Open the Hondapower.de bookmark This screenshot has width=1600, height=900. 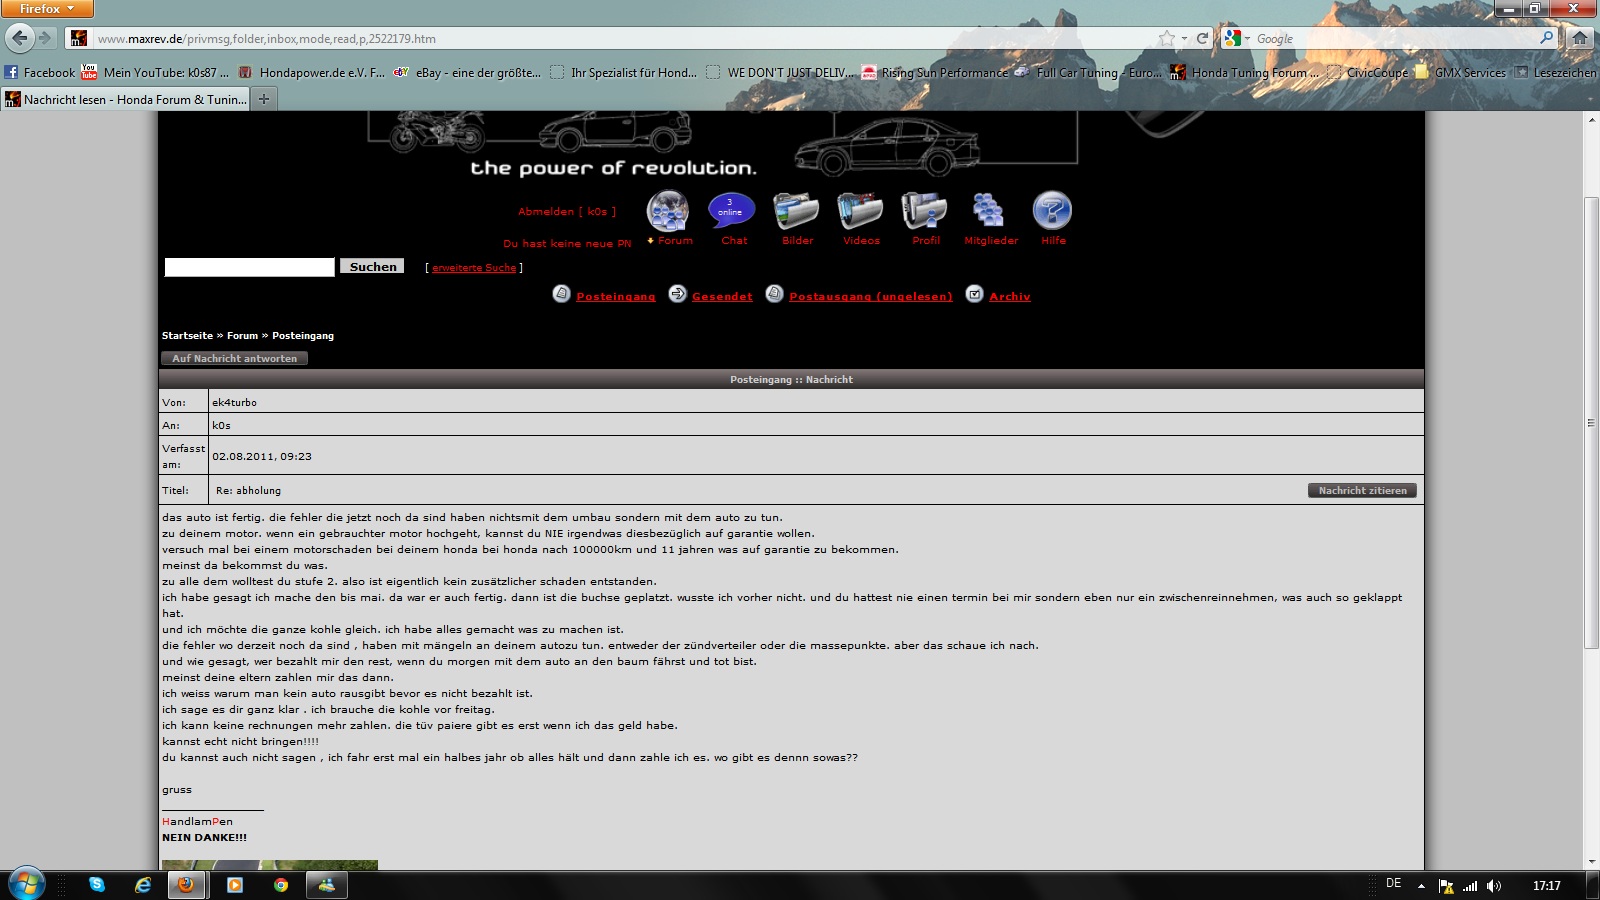311,72
